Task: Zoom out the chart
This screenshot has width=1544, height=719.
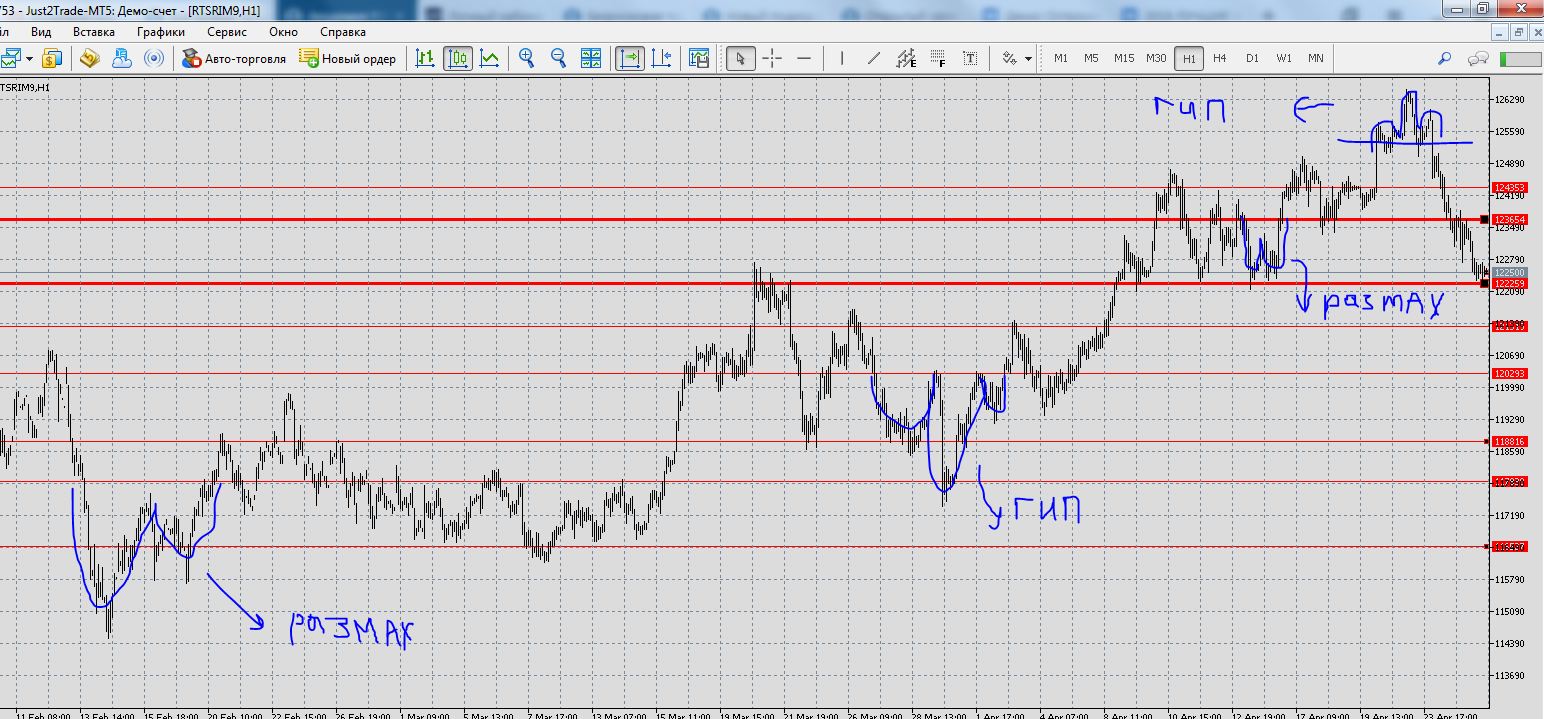Action: 558,58
